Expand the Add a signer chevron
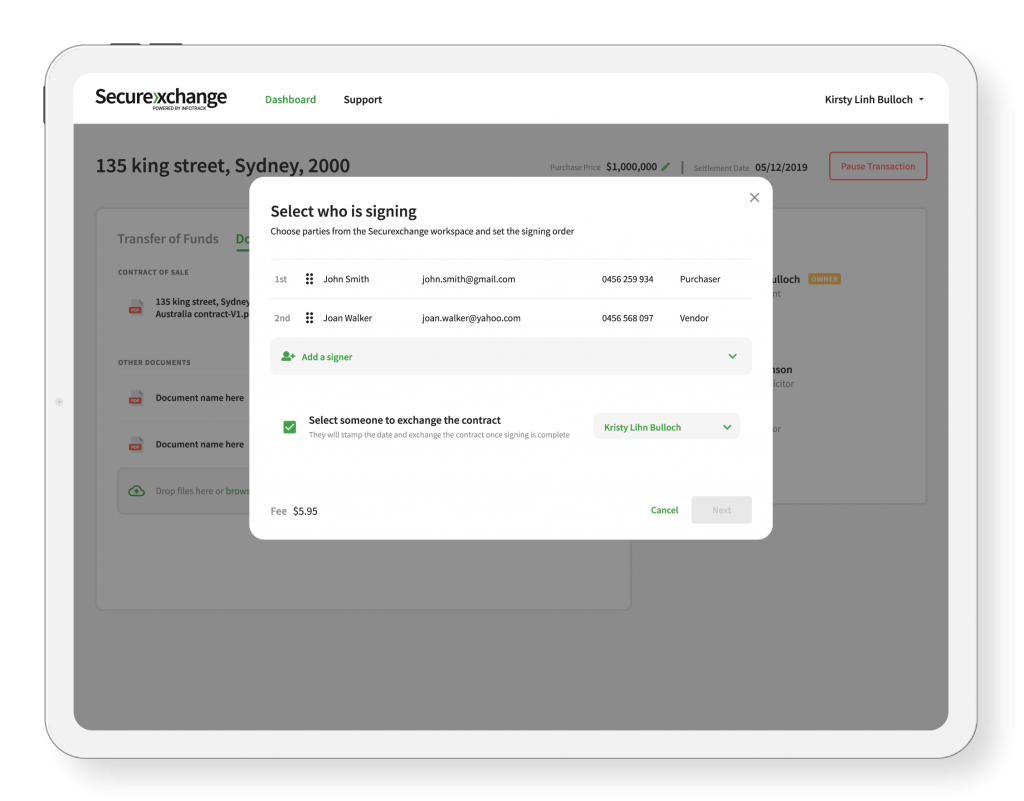The height and width of the screenshot is (801, 1024). [732, 356]
